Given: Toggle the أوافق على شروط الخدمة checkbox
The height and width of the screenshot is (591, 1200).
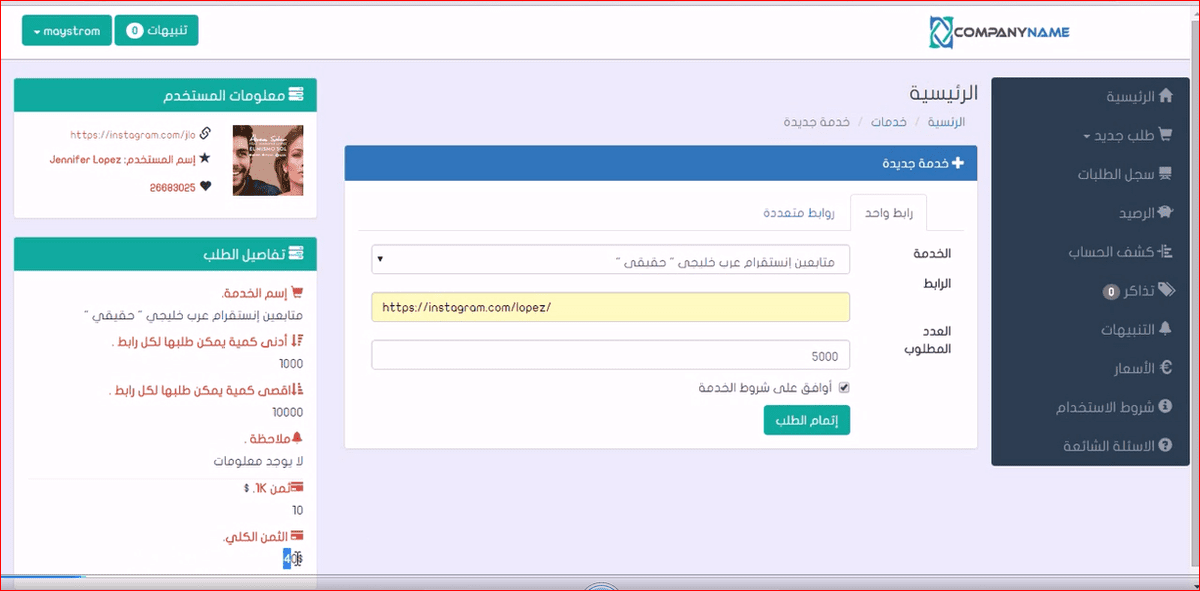Looking at the screenshot, I should pyautogui.click(x=844, y=388).
